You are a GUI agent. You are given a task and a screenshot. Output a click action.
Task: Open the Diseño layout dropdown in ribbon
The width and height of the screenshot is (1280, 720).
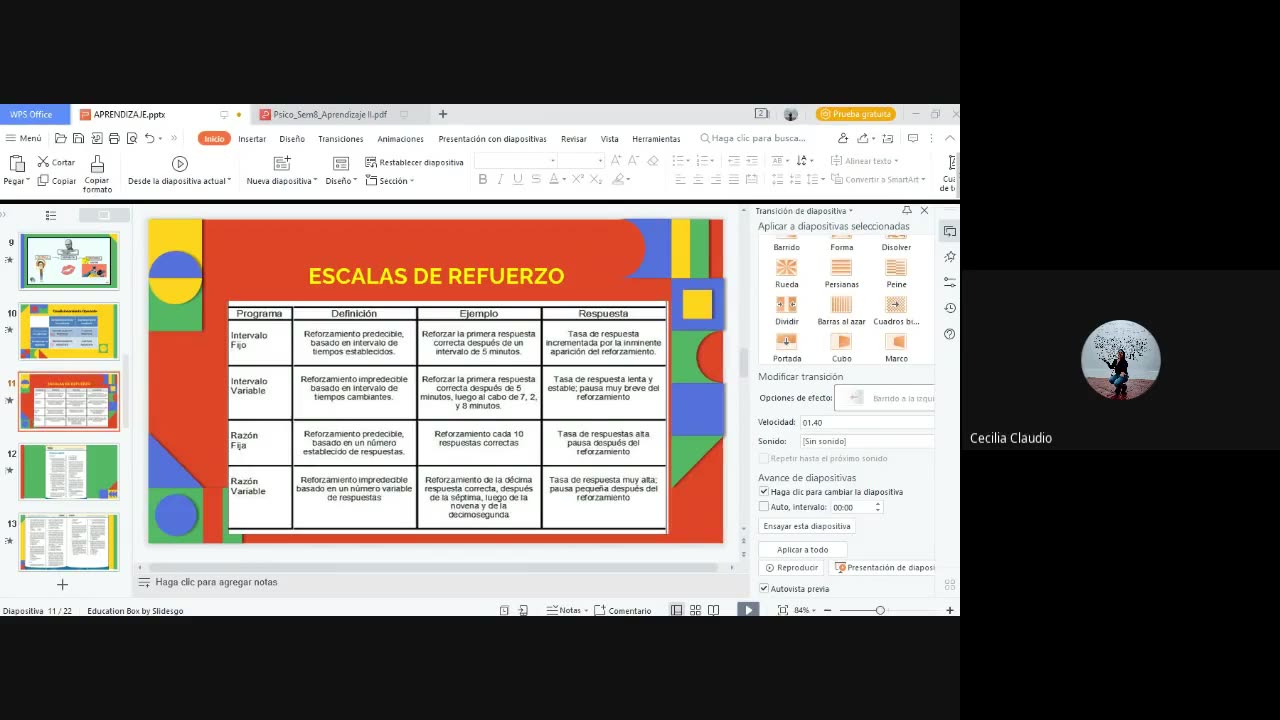(x=355, y=181)
